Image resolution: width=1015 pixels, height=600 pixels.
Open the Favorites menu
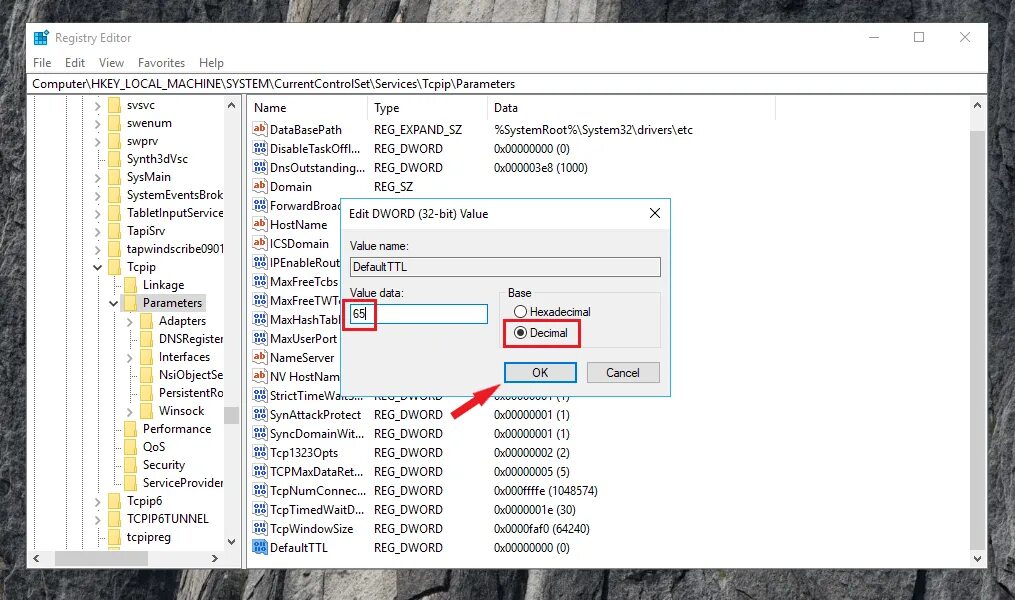[161, 63]
